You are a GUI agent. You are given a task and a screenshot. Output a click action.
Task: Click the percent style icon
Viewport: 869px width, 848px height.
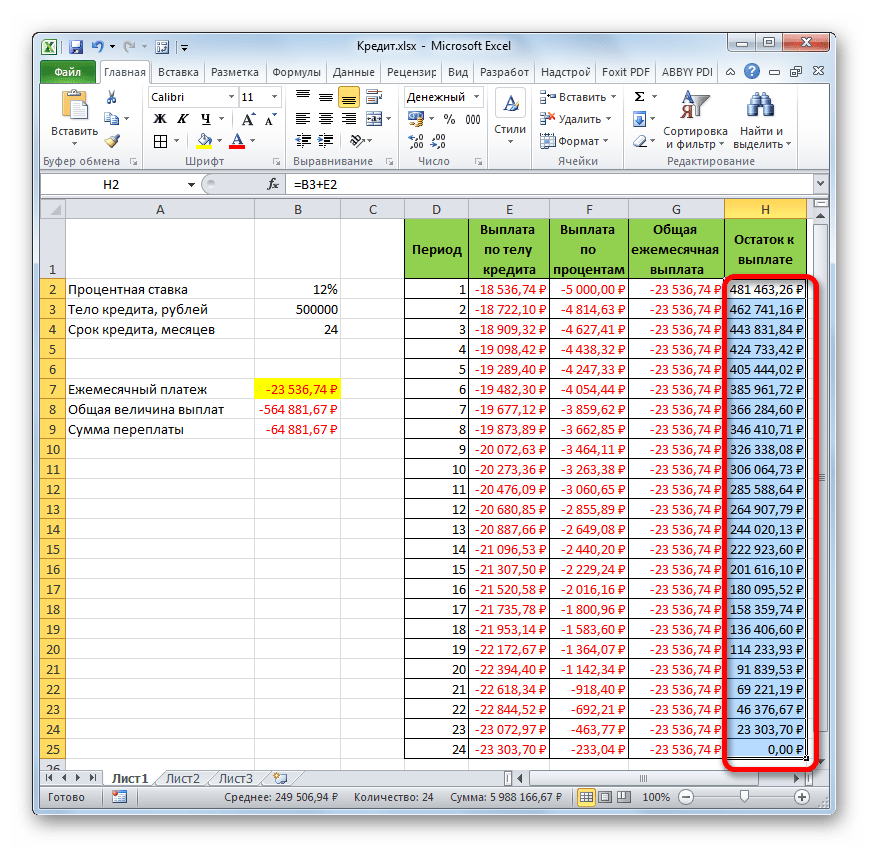[449, 119]
